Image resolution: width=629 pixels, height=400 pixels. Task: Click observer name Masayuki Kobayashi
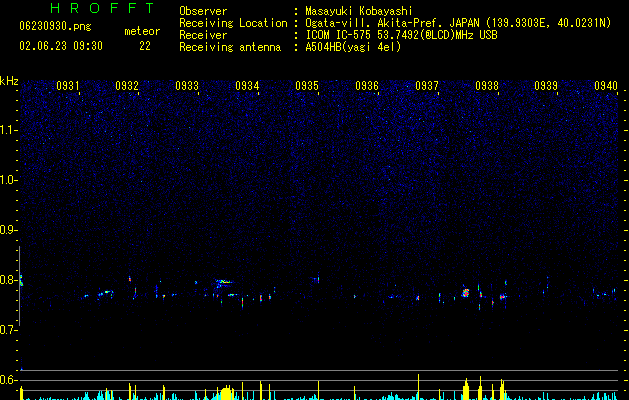point(359,11)
